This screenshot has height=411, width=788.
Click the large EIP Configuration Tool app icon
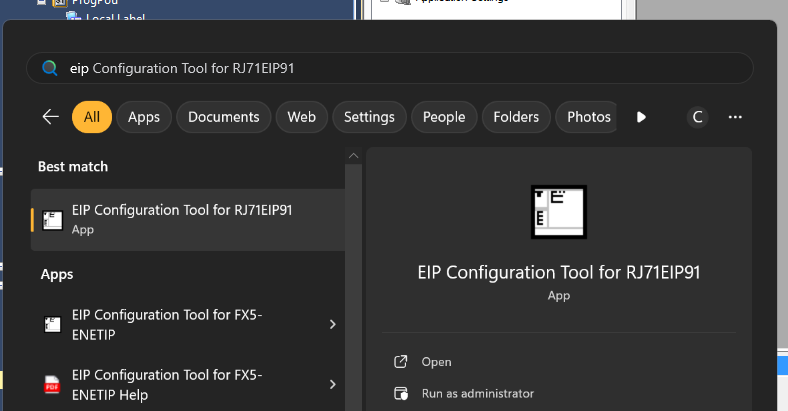coord(558,212)
